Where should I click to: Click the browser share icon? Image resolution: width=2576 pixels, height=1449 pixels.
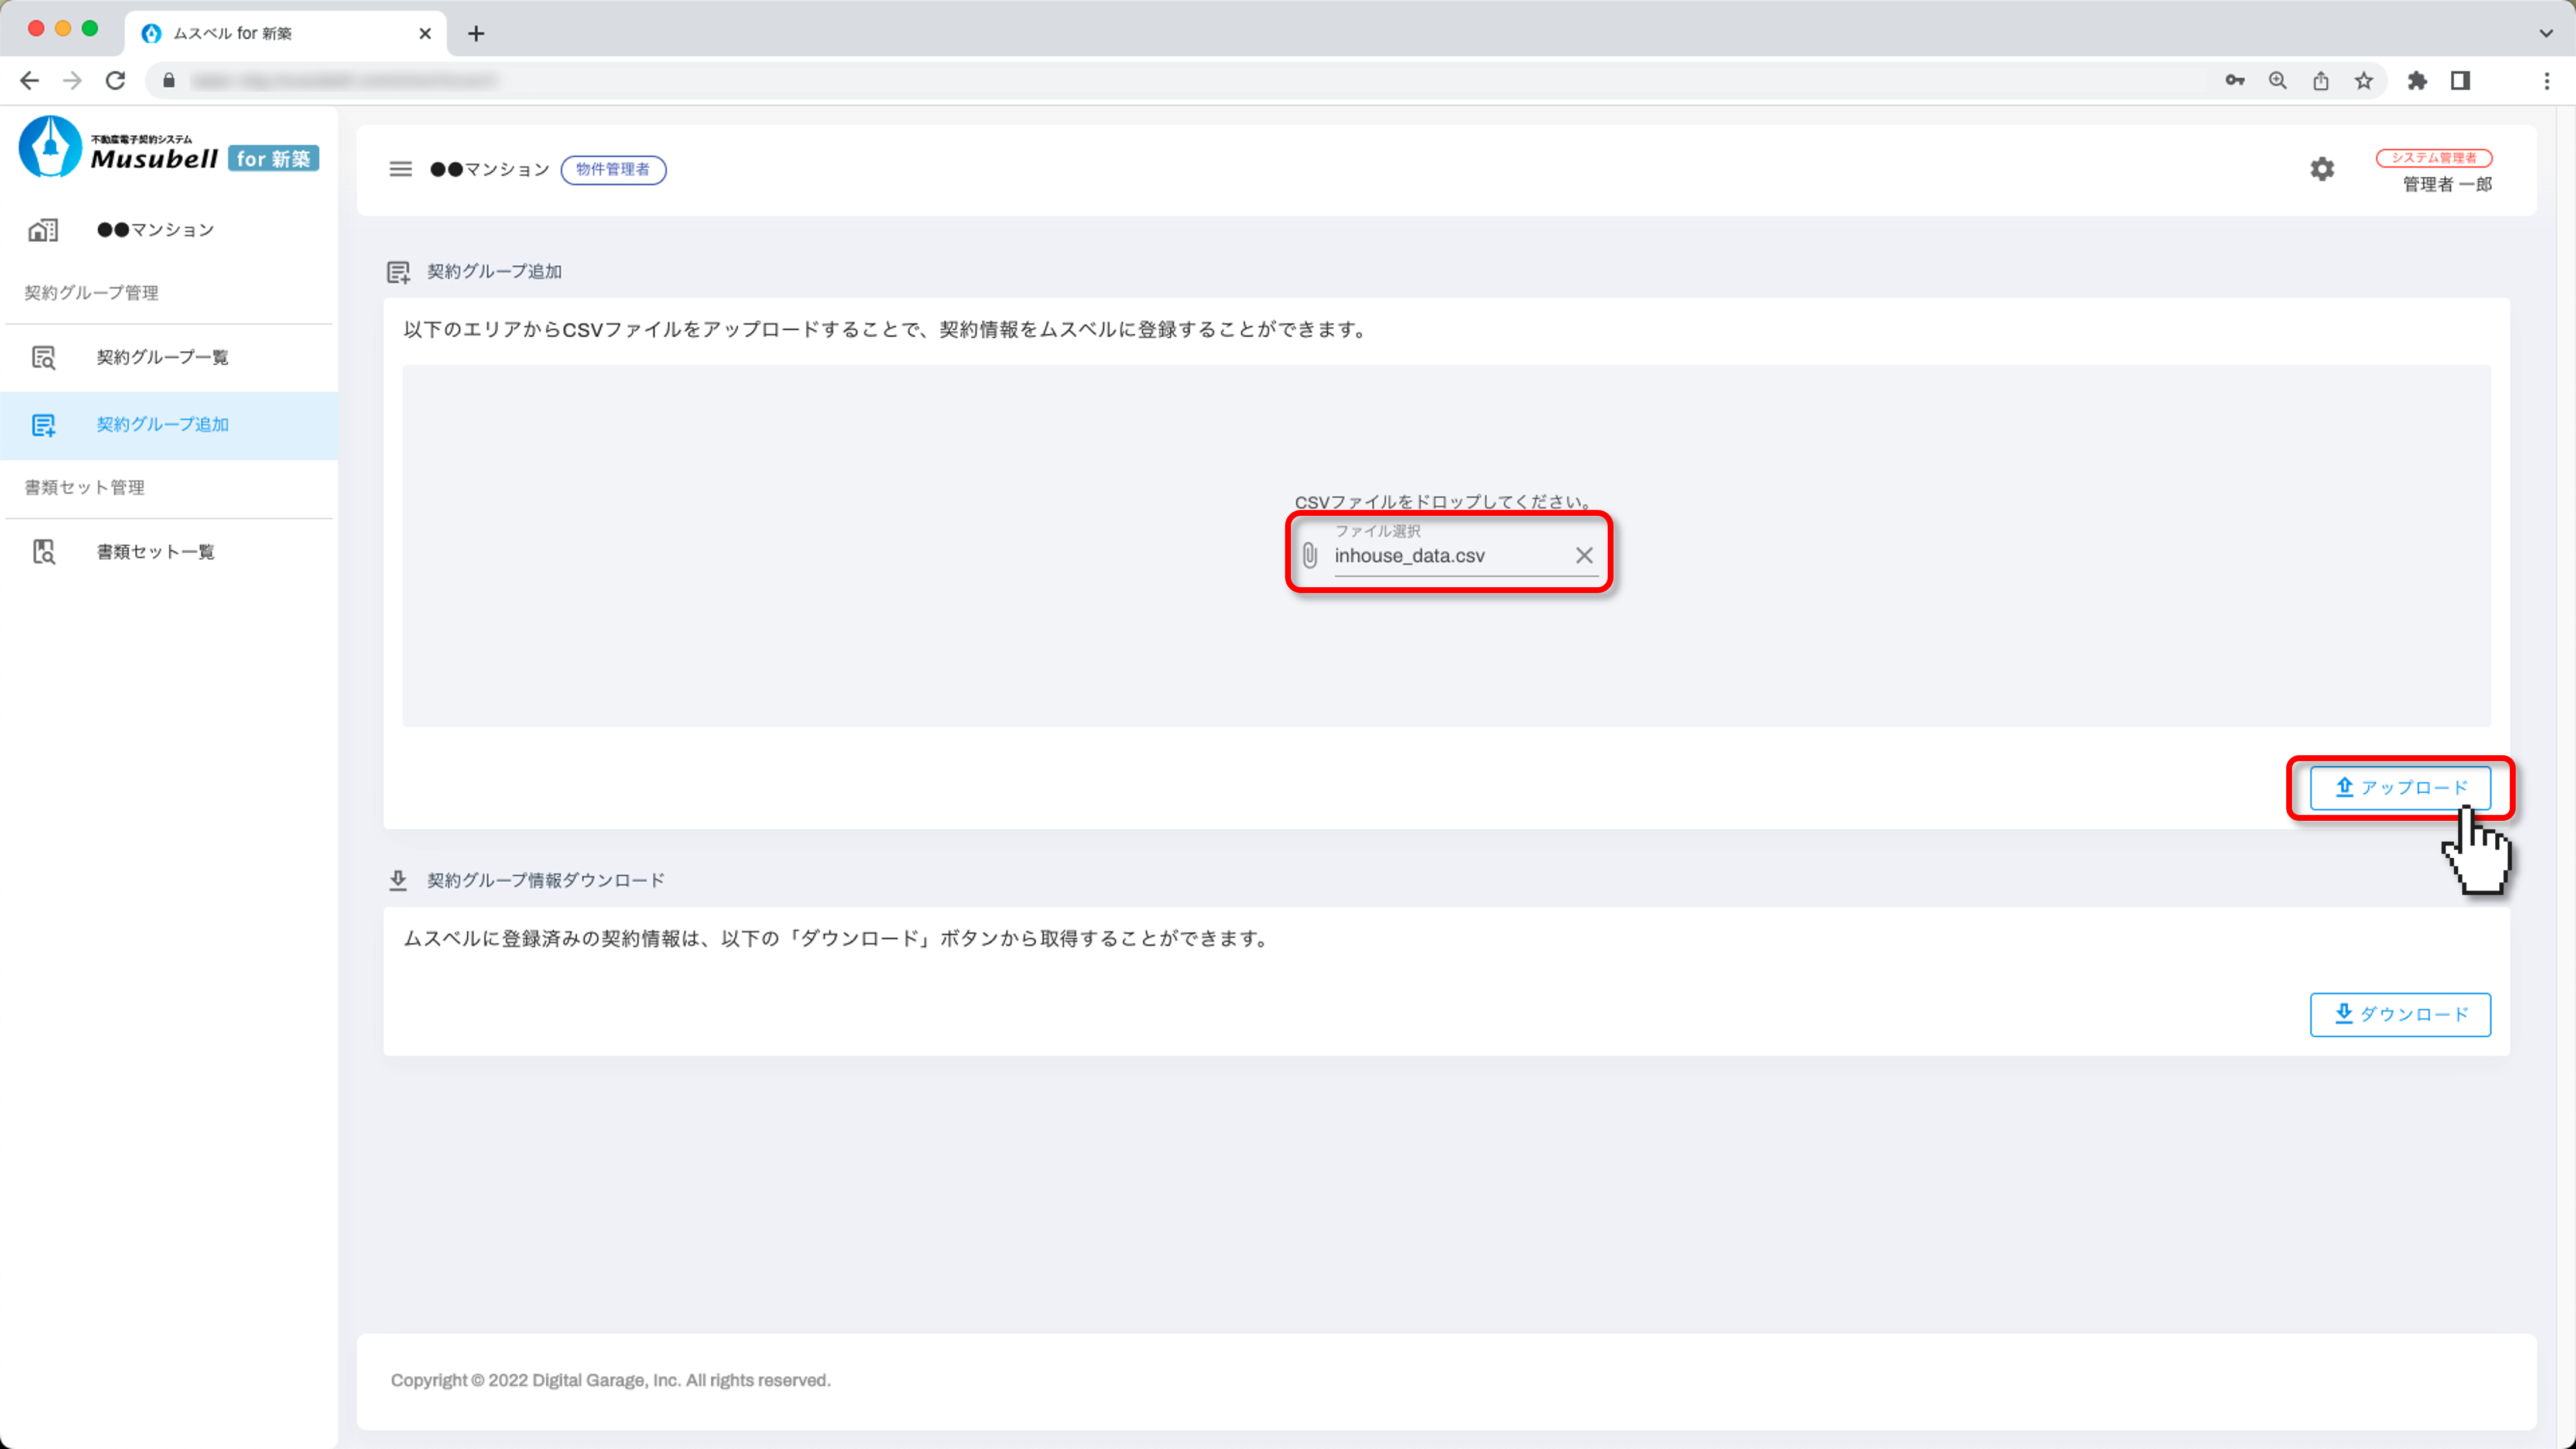pos(2320,81)
